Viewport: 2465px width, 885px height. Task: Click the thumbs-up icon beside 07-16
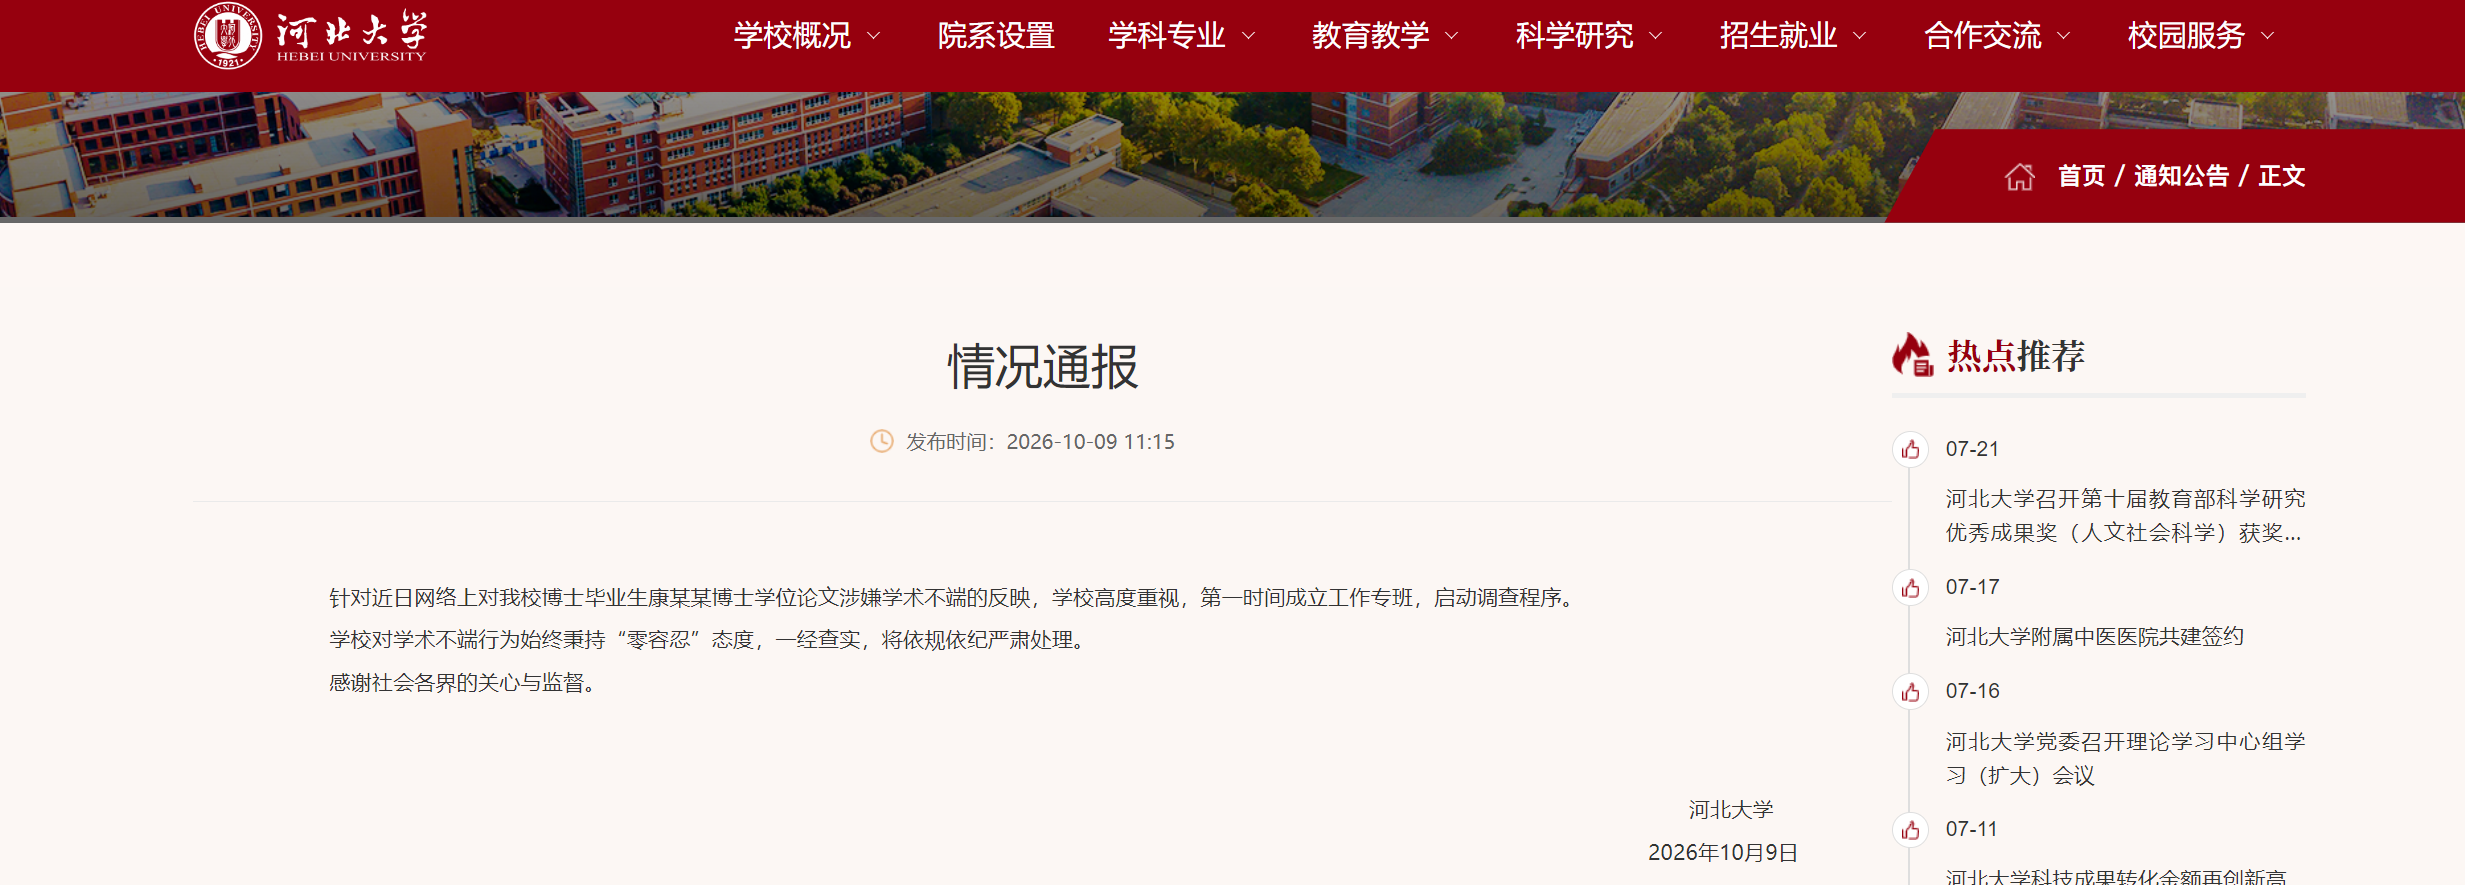(x=1910, y=692)
